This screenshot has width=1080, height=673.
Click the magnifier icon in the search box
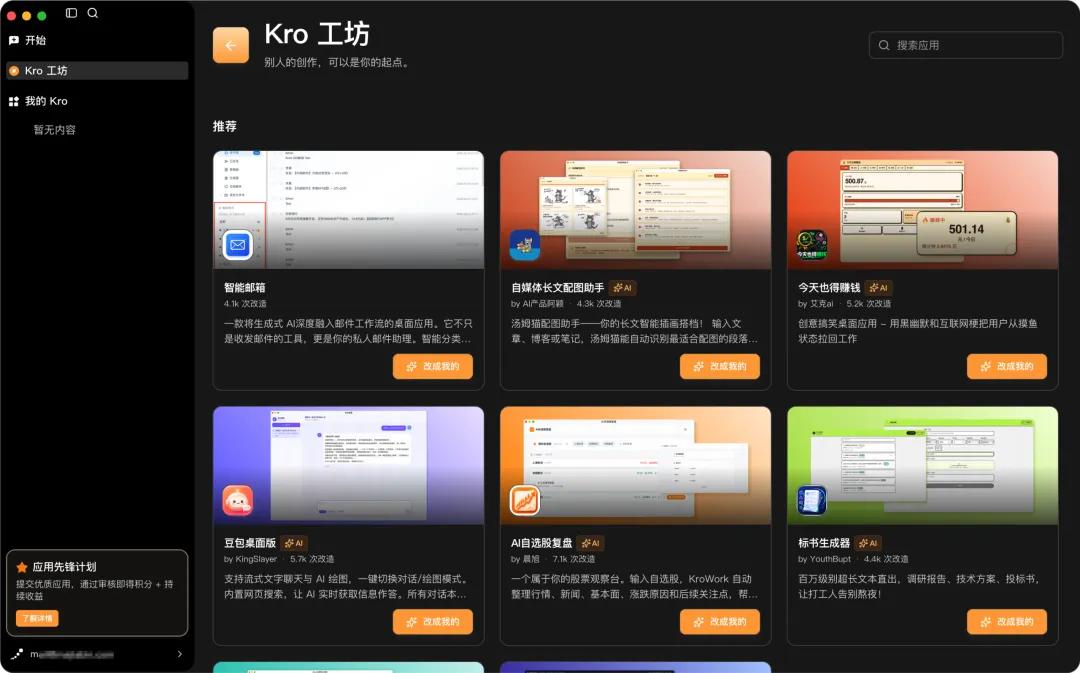click(884, 45)
